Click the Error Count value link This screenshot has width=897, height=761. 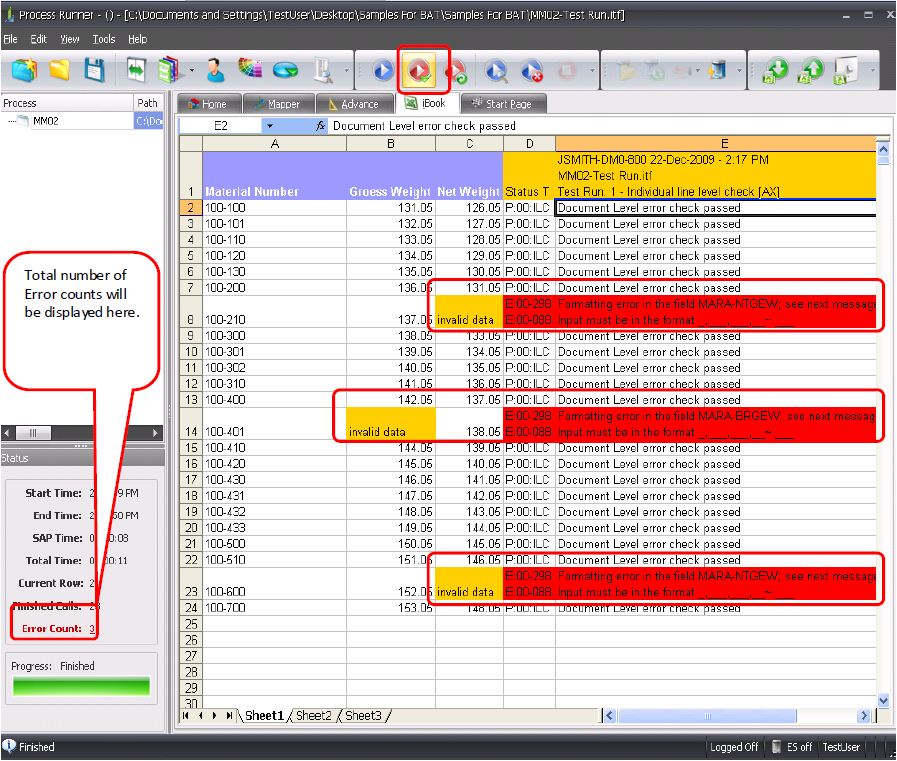pyautogui.click(x=92, y=629)
